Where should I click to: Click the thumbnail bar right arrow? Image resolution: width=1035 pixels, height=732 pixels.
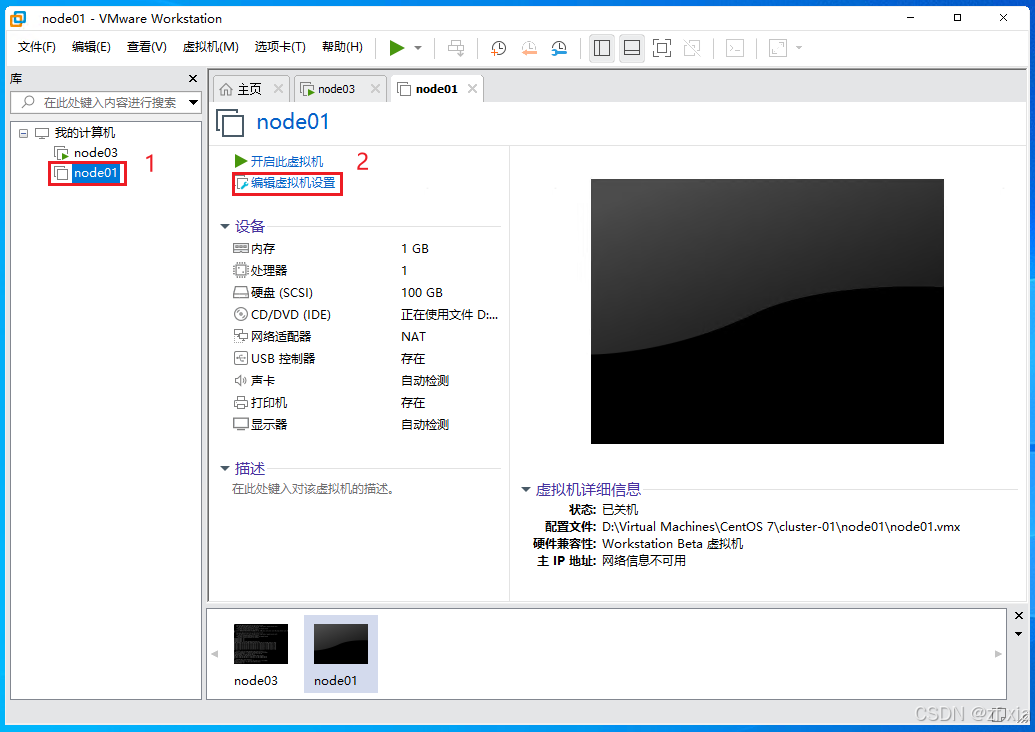pos(998,654)
